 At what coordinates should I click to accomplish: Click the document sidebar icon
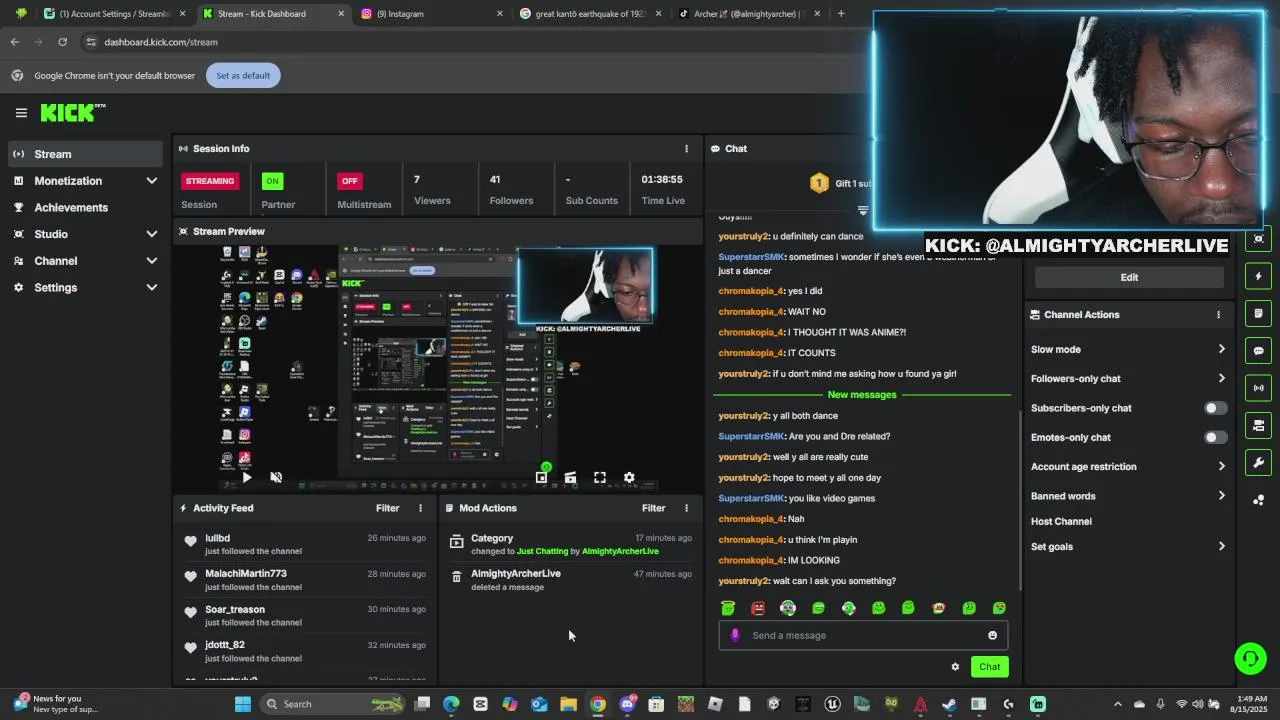click(x=1259, y=313)
